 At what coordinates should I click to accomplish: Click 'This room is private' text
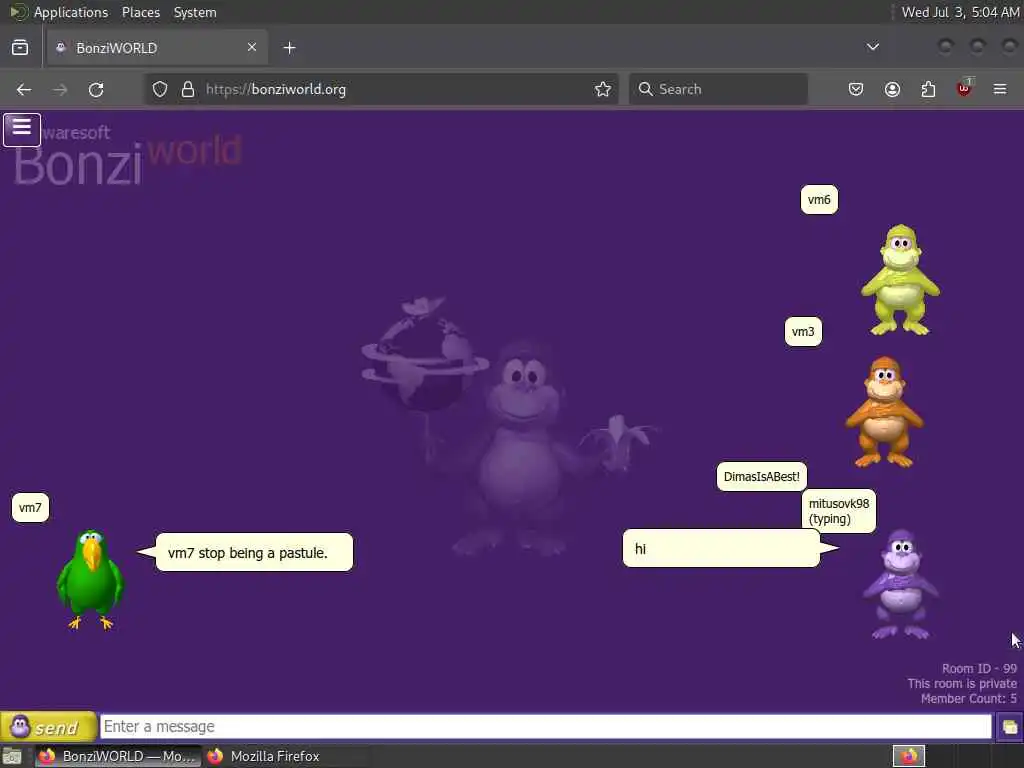(x=962, y=684)
